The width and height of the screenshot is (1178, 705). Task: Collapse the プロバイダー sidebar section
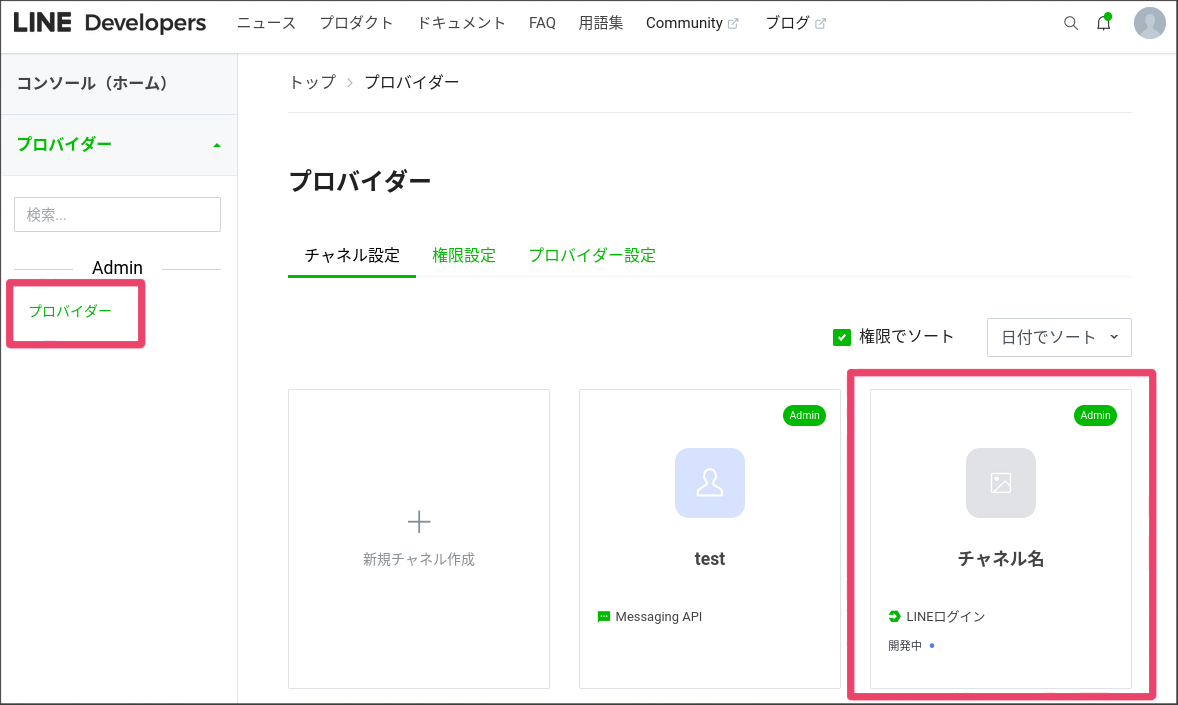coord(216,144)
